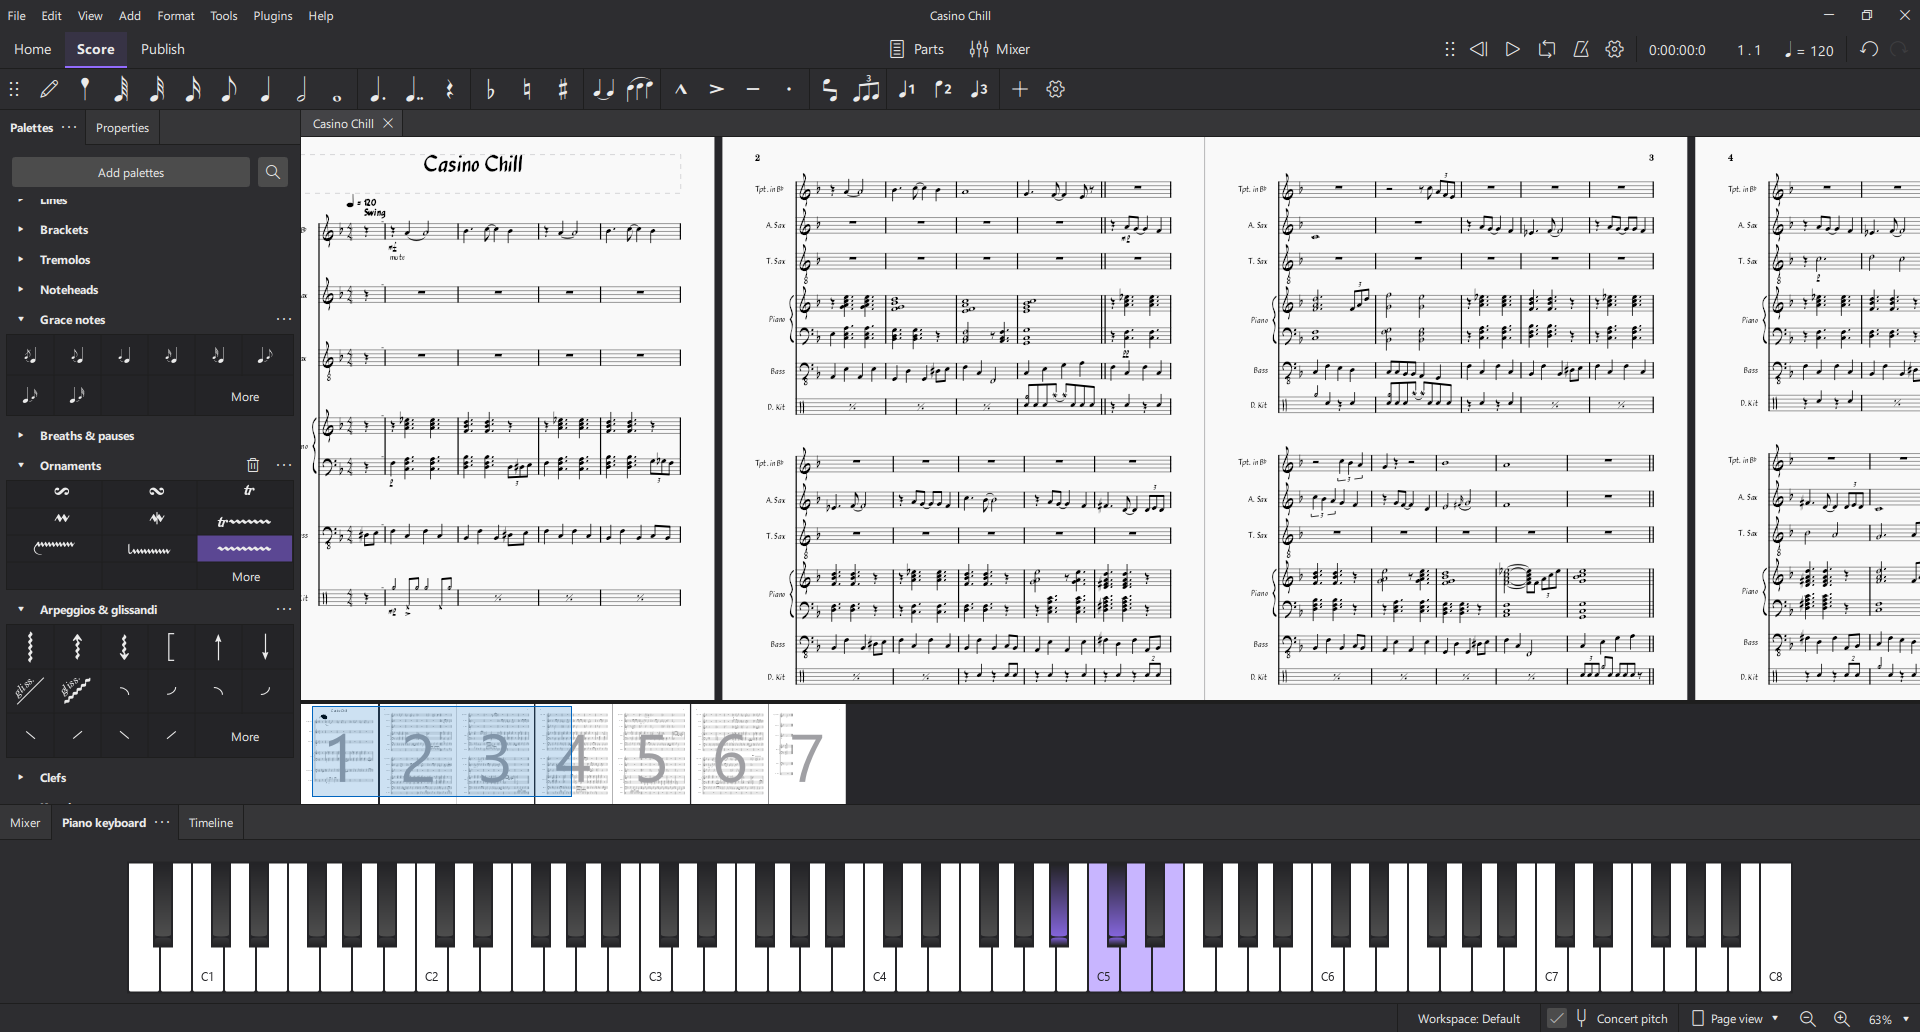Switch to voice 2

coord(943,89)
